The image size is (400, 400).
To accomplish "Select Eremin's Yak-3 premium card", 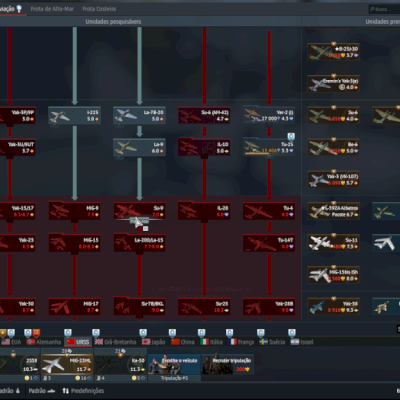I will pyautogui.click(x=334, y=84).
